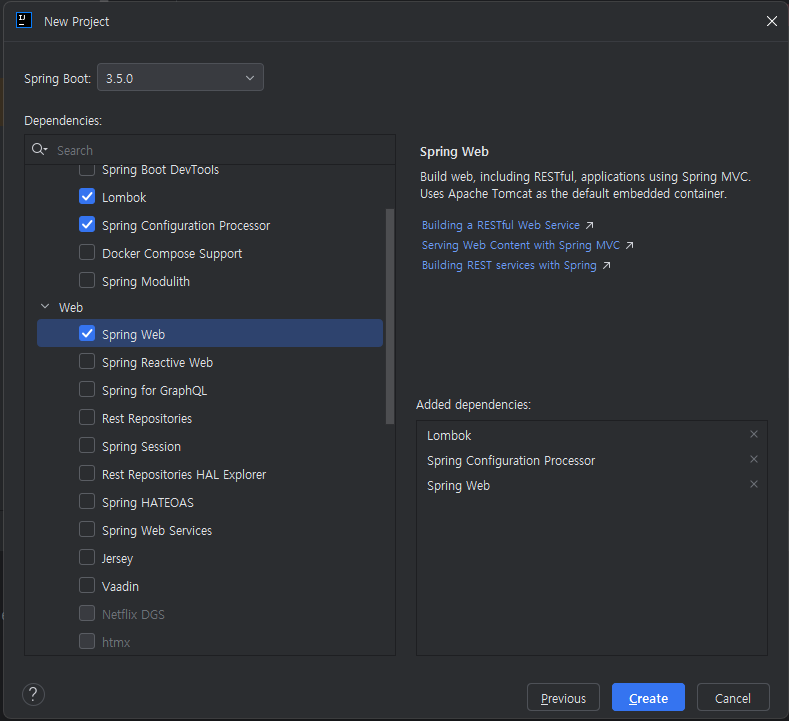The image size is (789, 721).
Task: Select the Spring Boot DevTools row label
Action: click(160, 170)
